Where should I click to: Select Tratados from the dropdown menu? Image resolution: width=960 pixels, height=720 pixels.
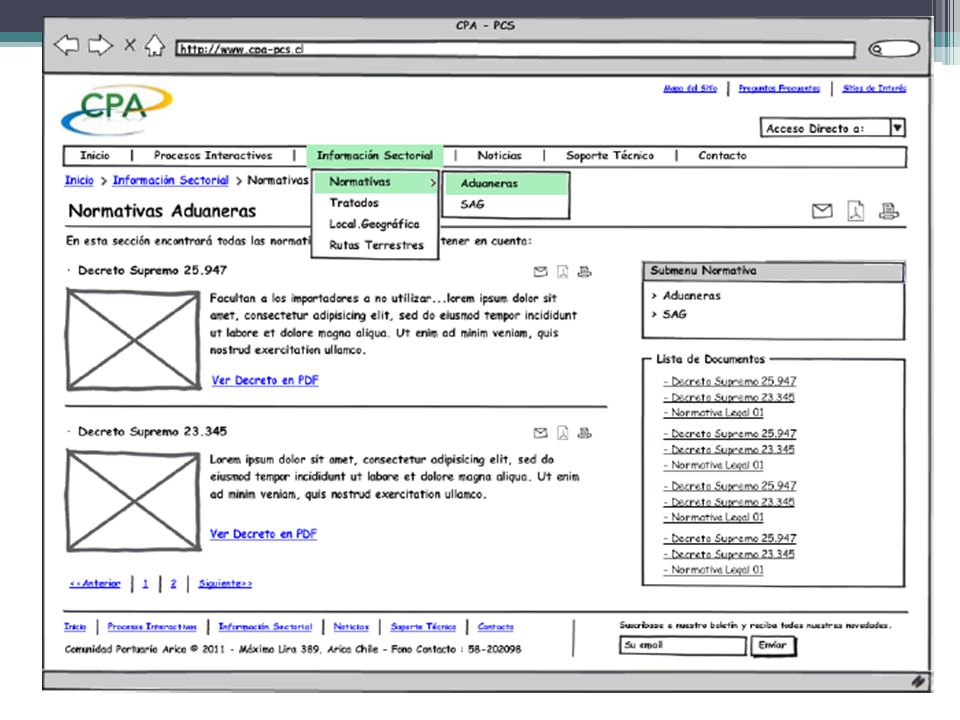pyautogui.click(x=354, y=203)
